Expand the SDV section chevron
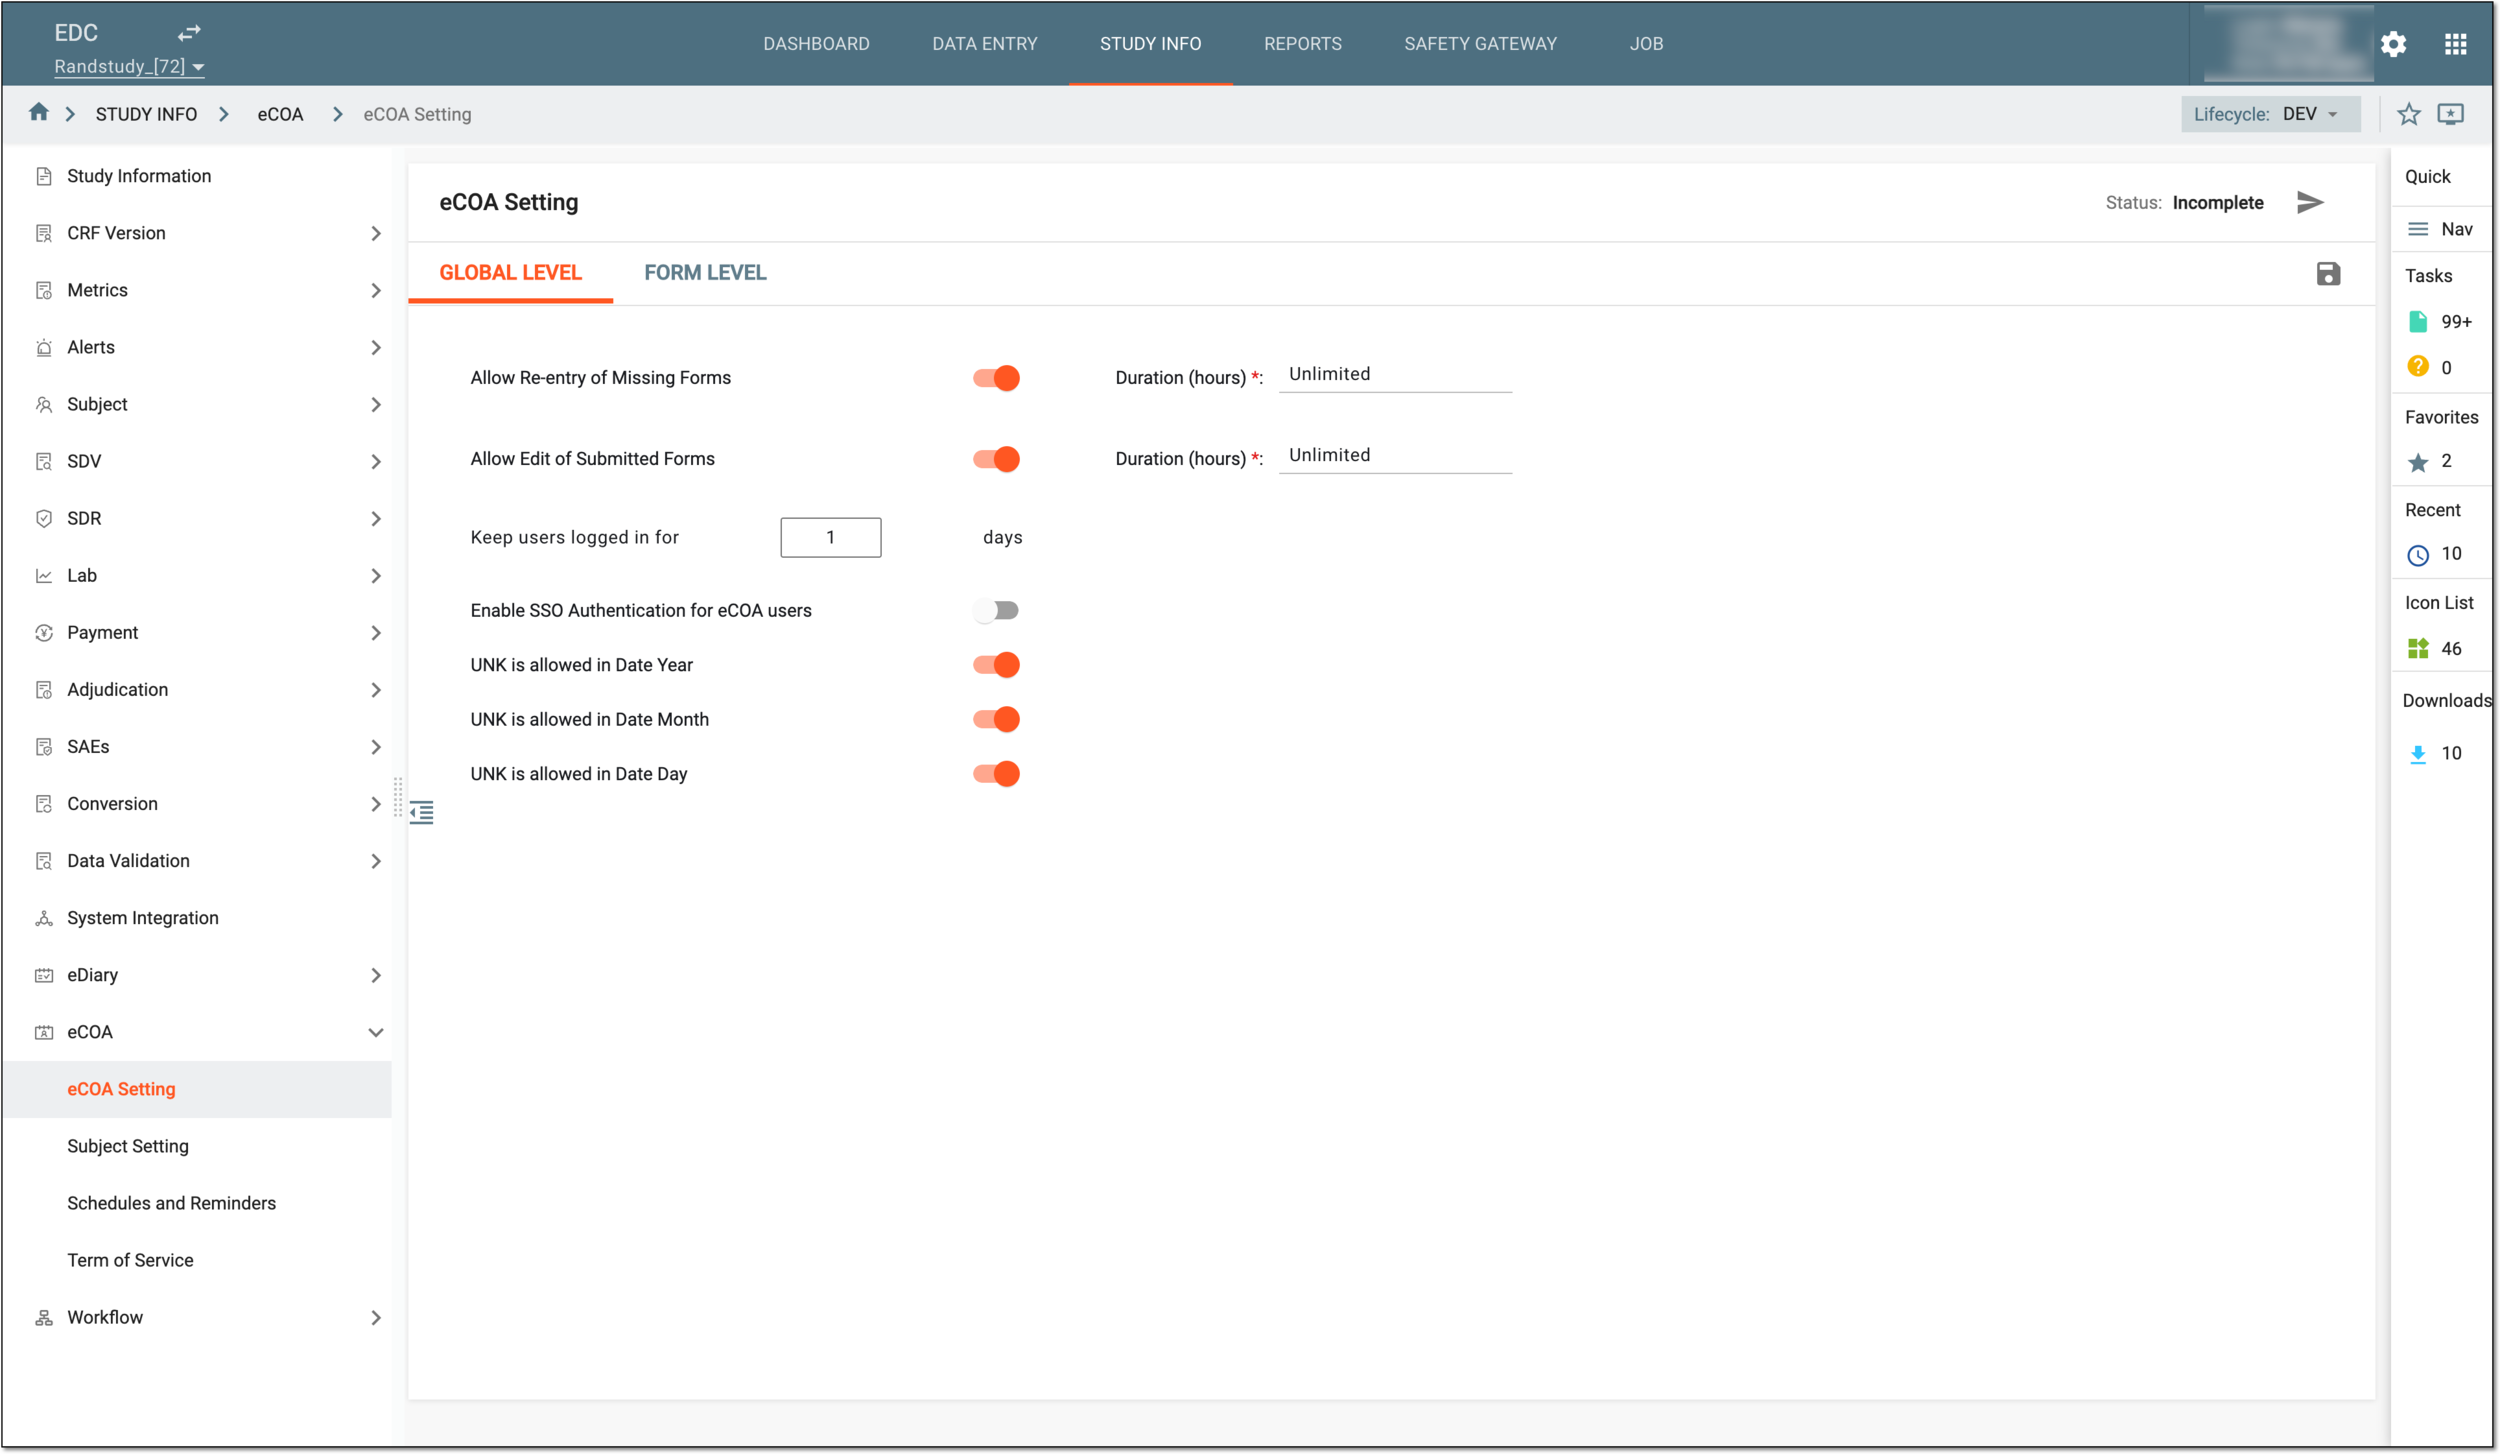Viewport: 2500px width, 1454px height. point(376,461)
